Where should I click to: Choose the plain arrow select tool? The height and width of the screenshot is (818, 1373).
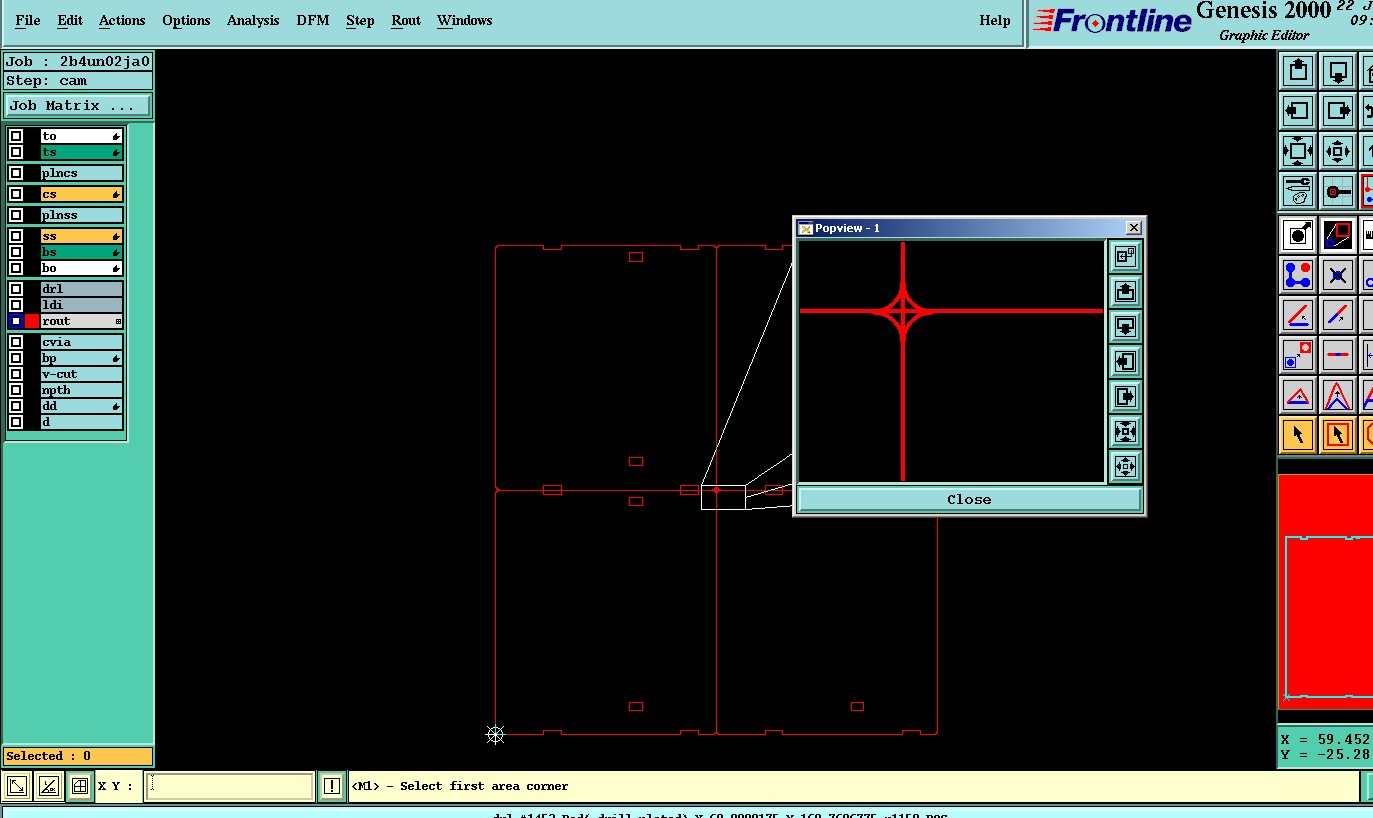[x=1298, y=435]
